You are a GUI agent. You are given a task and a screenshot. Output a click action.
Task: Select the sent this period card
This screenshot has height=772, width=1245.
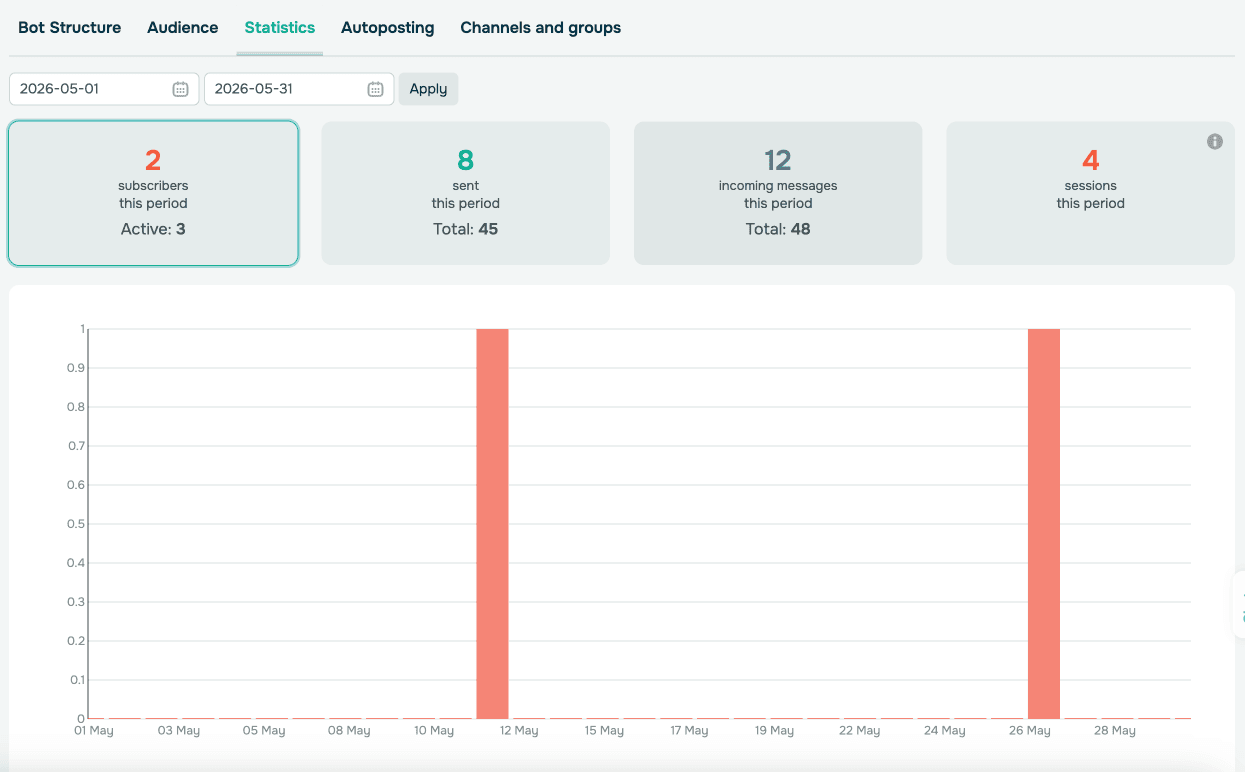(466, 193)
